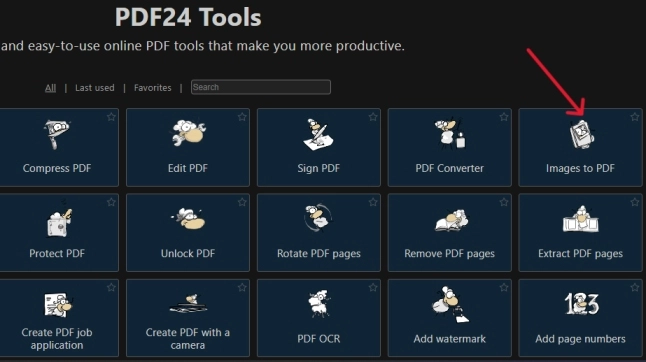646x362 pixels.
Task: Click the Sign PDF label
Action: pyautogui.click(x=318, y=168)
